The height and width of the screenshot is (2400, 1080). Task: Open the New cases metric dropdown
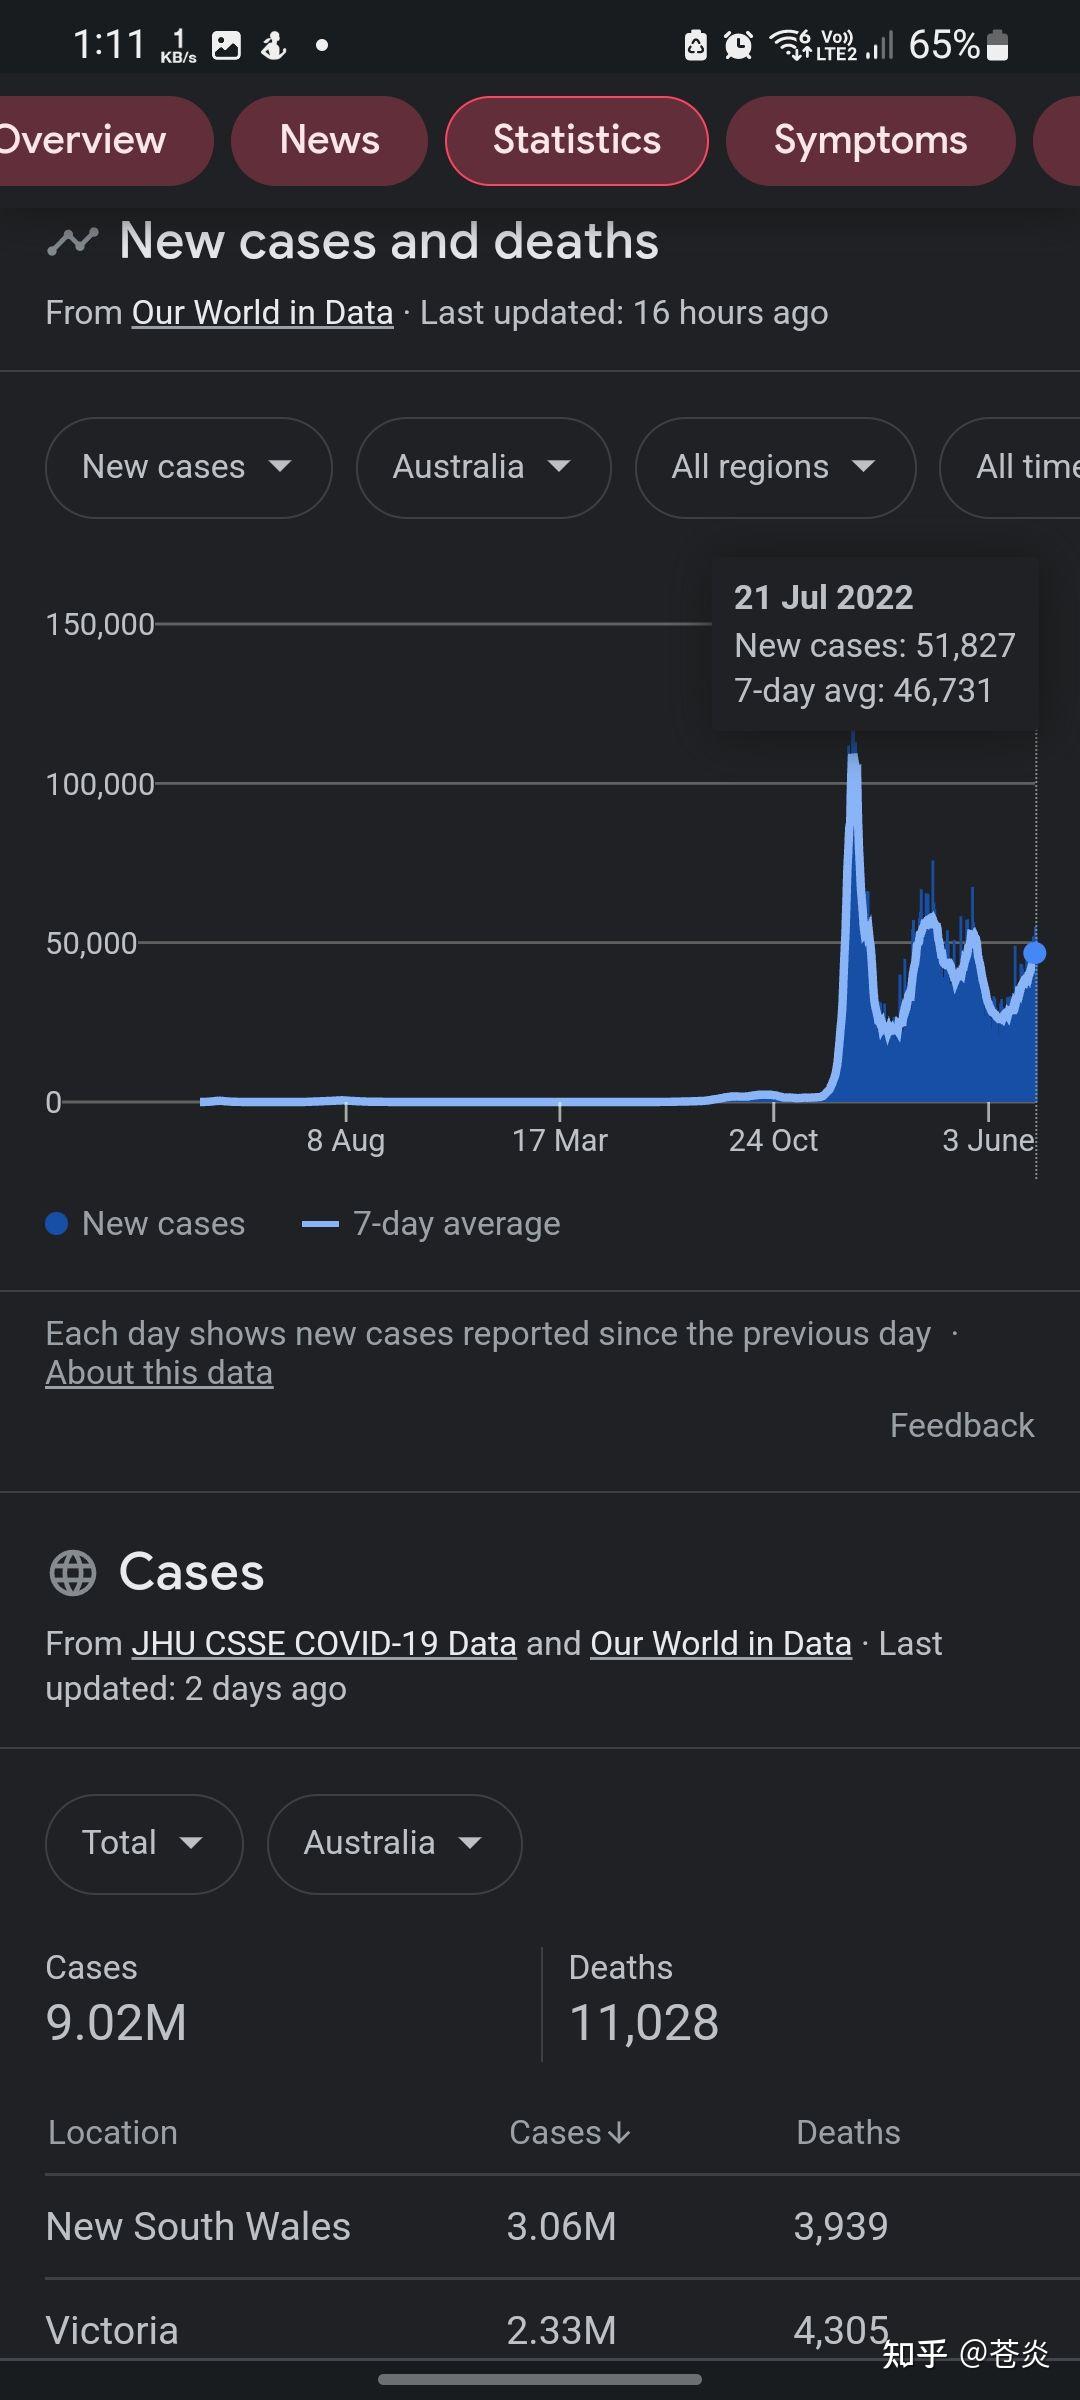[x=188, y=467]
